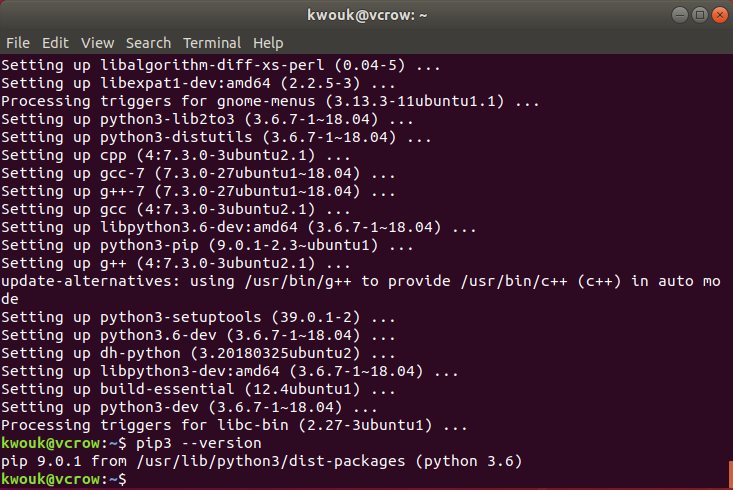The image size is (733, 490).
Task: Open the Edit menu
Action: pos(55,43)
